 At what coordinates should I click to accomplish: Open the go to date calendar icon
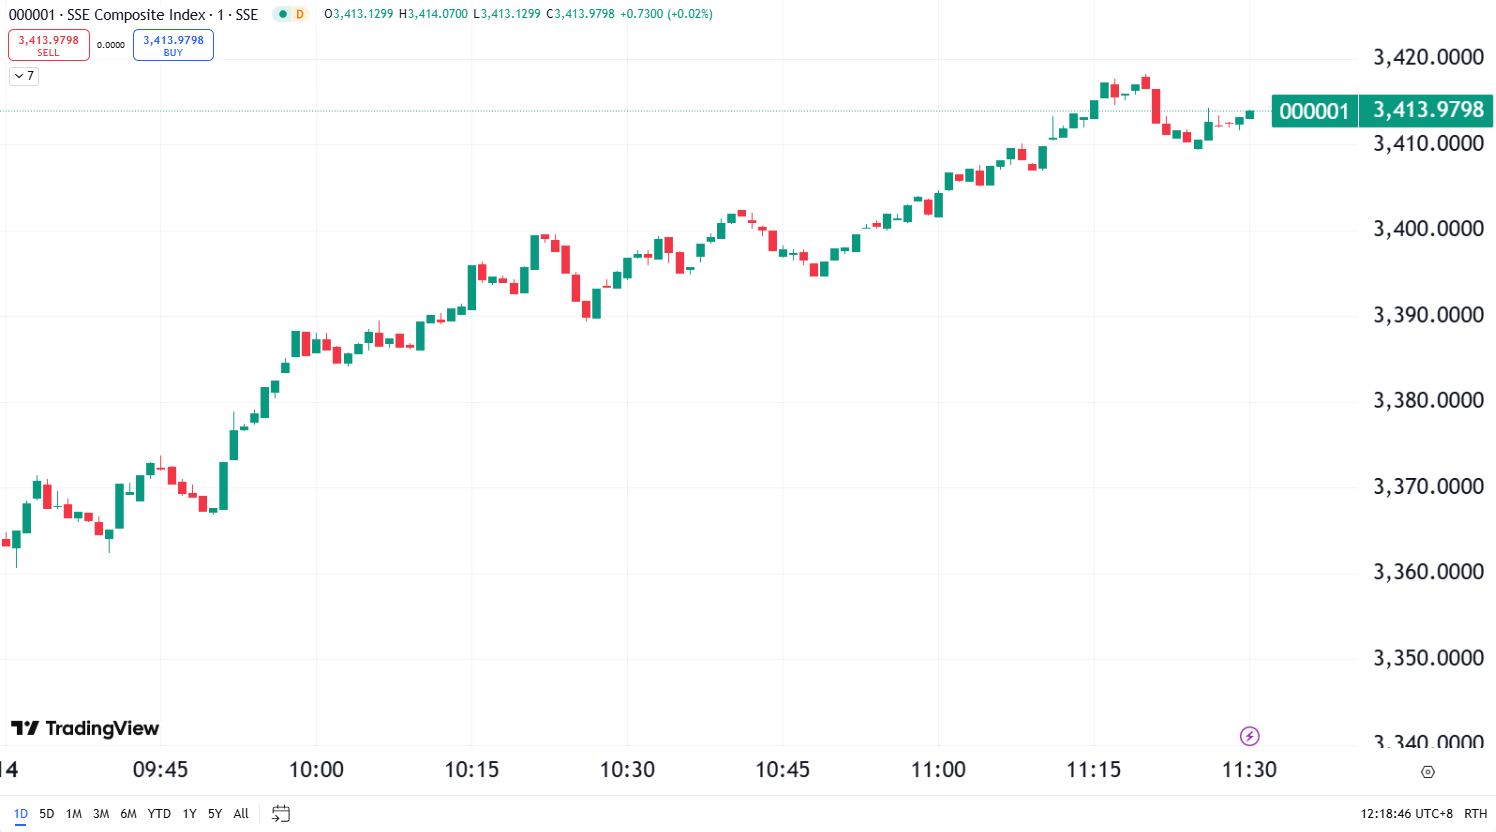pos(281,813)
